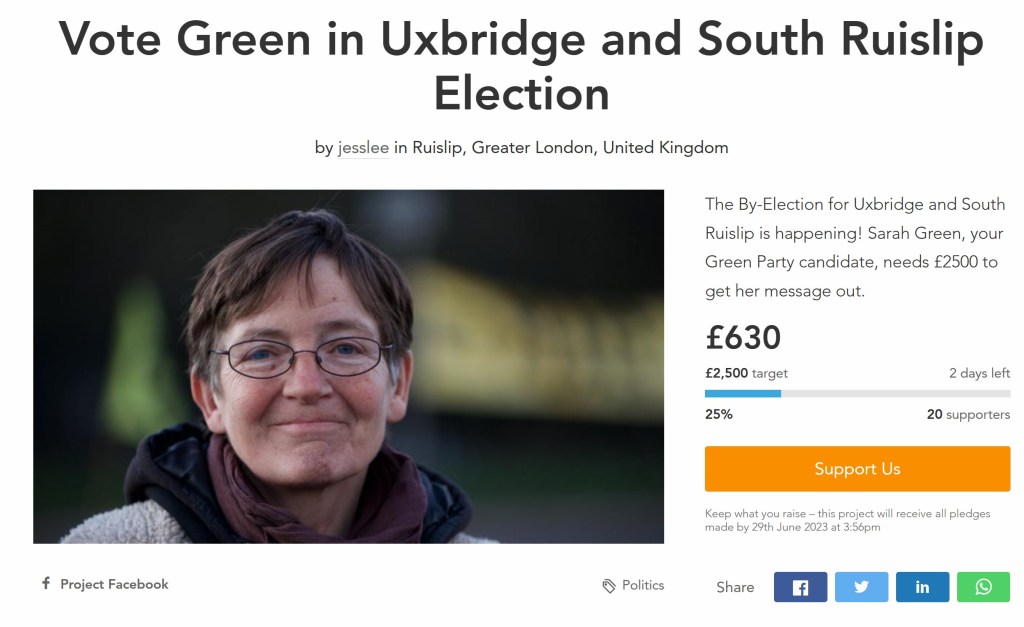Select the Politics category label
This screenshot has width=1024, height=627.
[x=643, y=585]
